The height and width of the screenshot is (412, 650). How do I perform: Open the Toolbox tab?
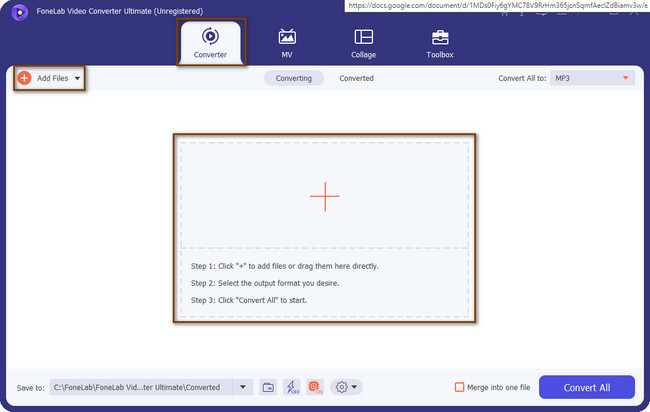pos(440,42)
